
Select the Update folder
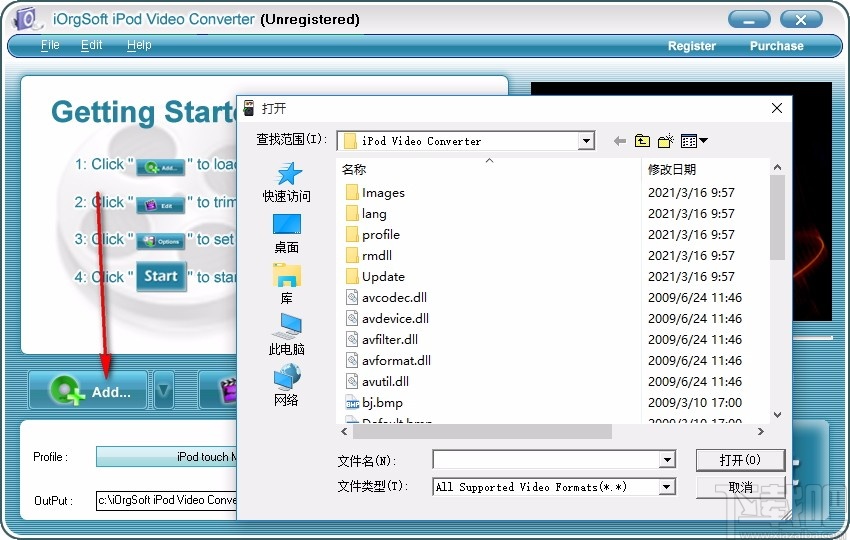point(375,277)
